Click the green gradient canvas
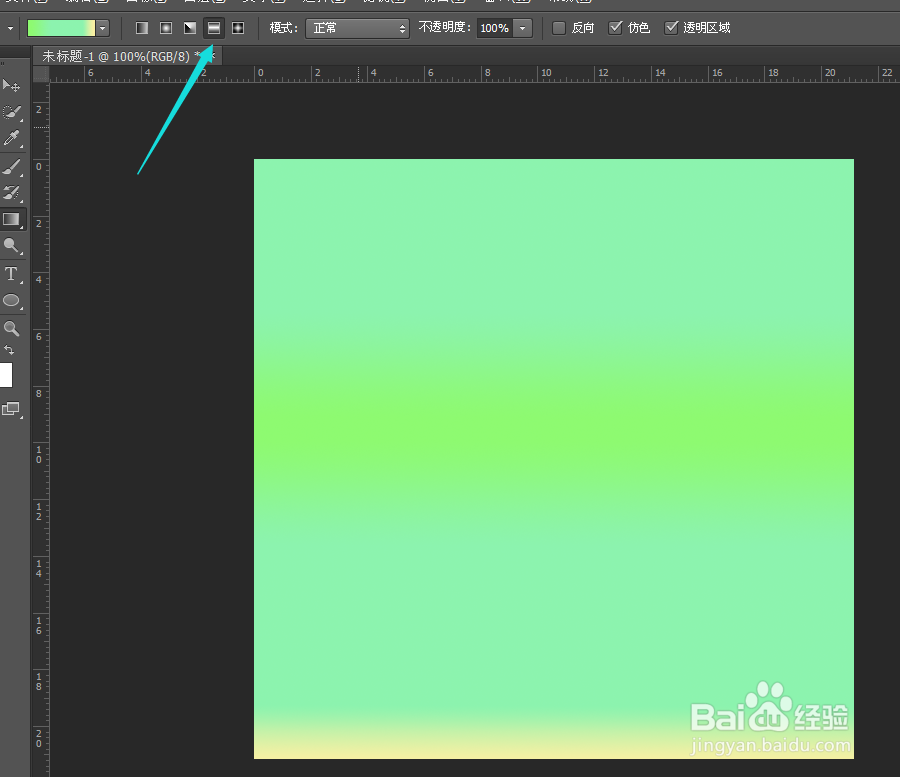 pos(554,459)
